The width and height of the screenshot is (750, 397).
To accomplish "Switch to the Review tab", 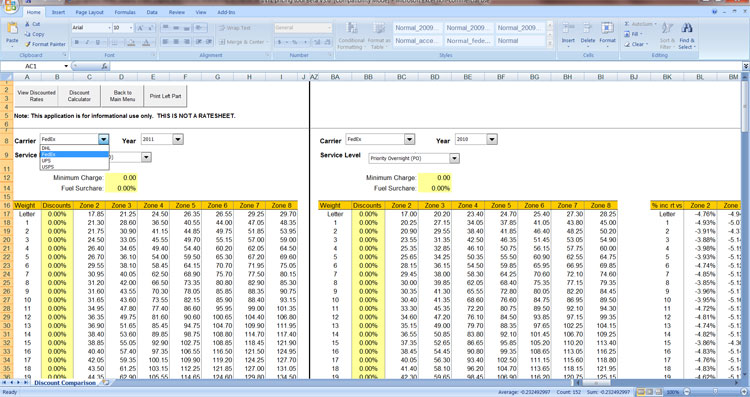I will point(176,12).
